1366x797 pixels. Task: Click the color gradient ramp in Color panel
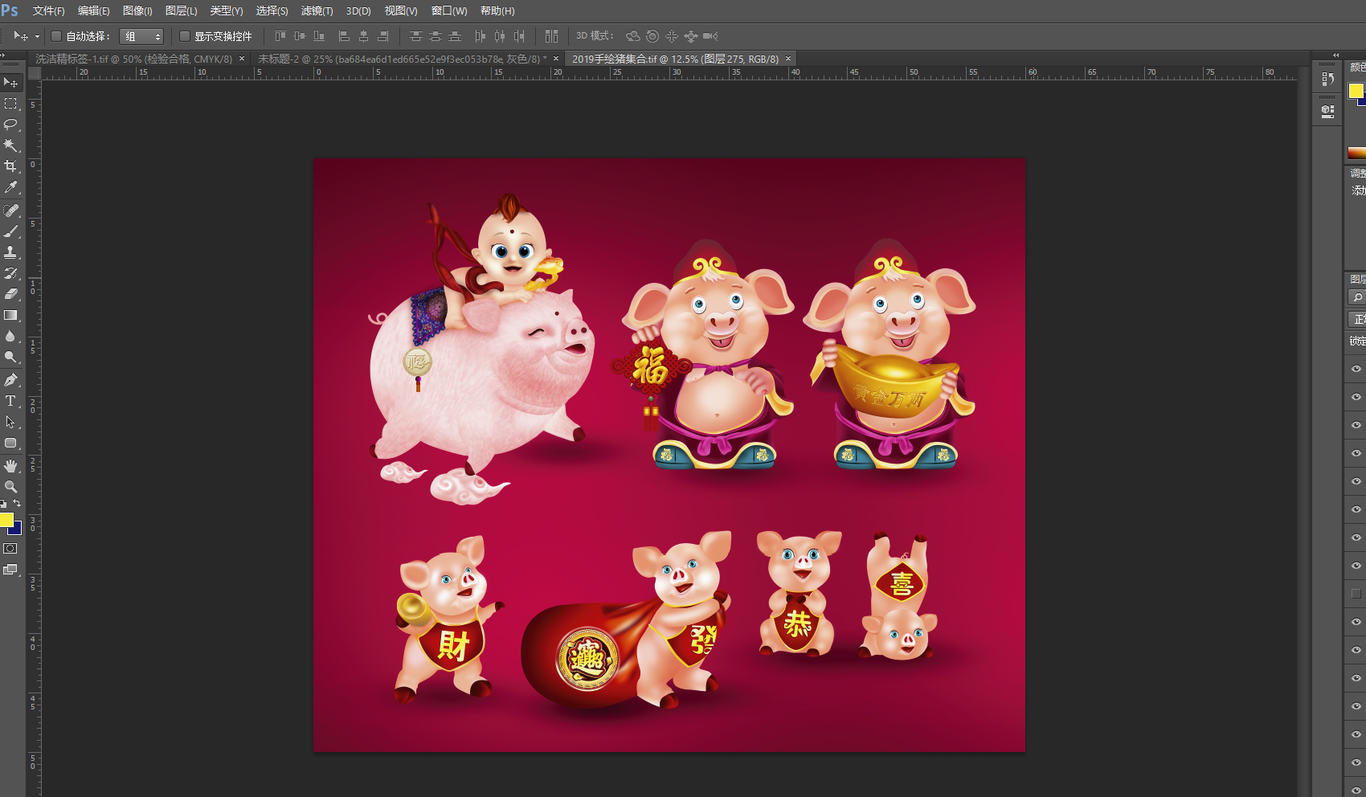1356,153
